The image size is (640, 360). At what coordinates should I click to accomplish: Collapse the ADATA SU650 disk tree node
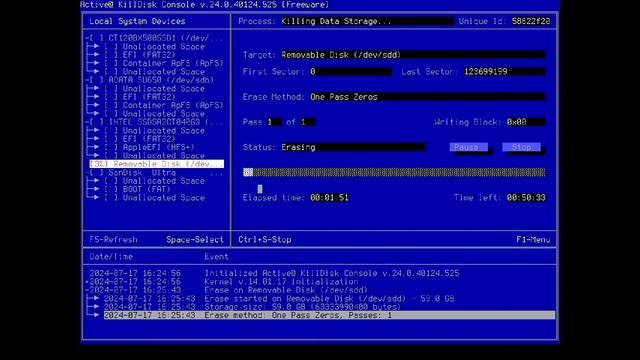(87, 80)
